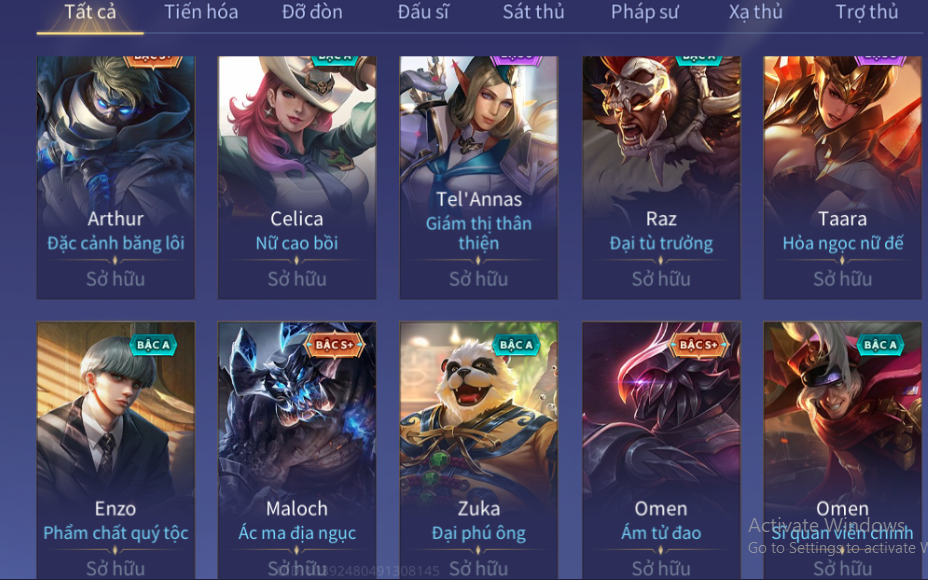
Task: Switch to the Đấu sĩ tab
Action: (x=423, y=12)
